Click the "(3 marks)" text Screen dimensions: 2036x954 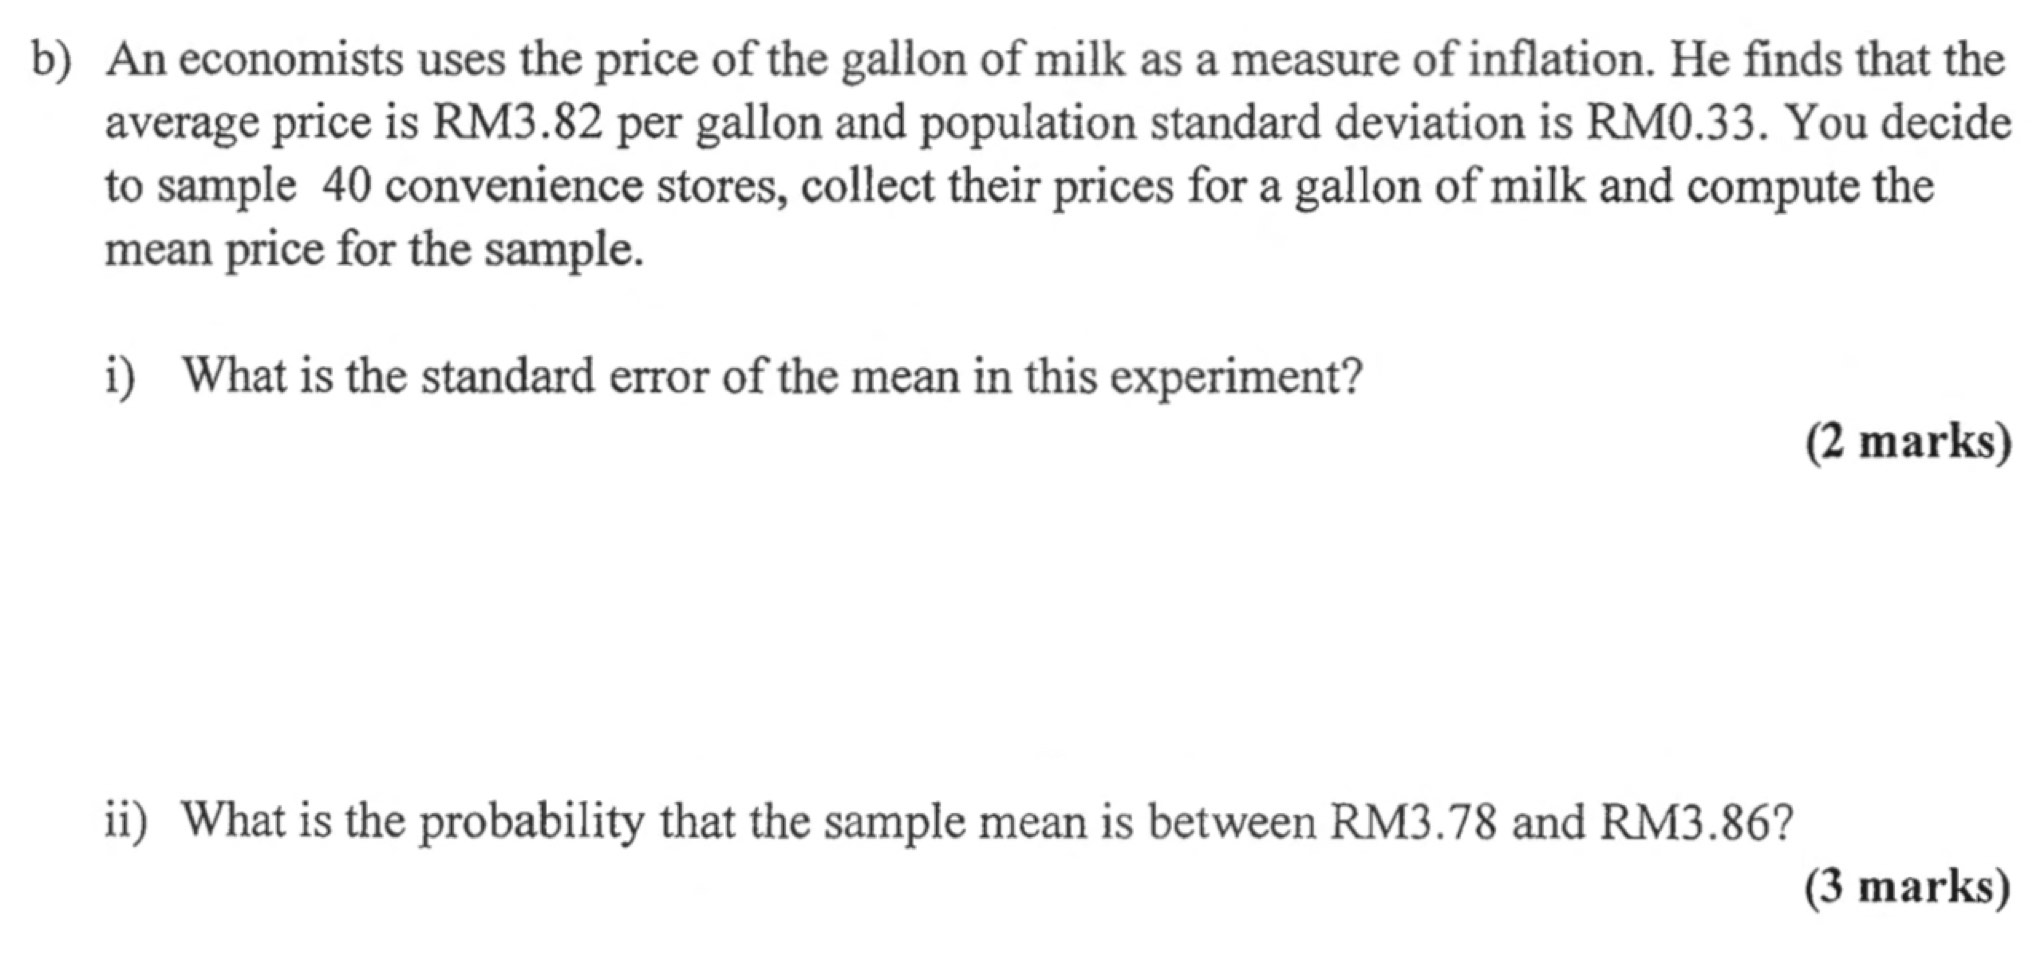[1906, 887]
